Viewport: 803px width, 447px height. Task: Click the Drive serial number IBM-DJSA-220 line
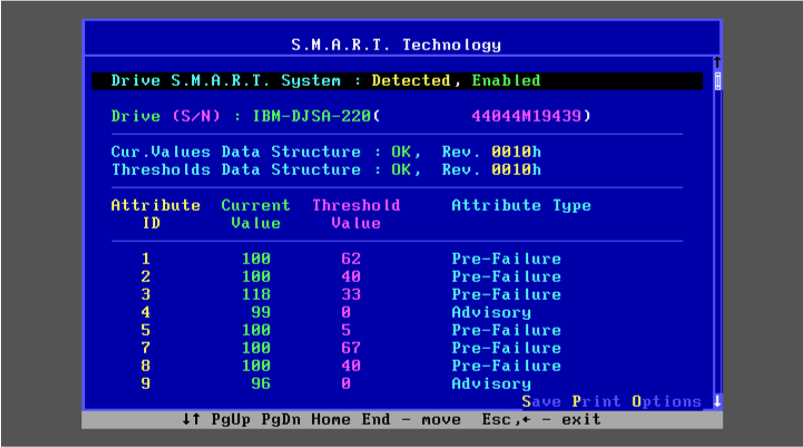pos(350,116)
